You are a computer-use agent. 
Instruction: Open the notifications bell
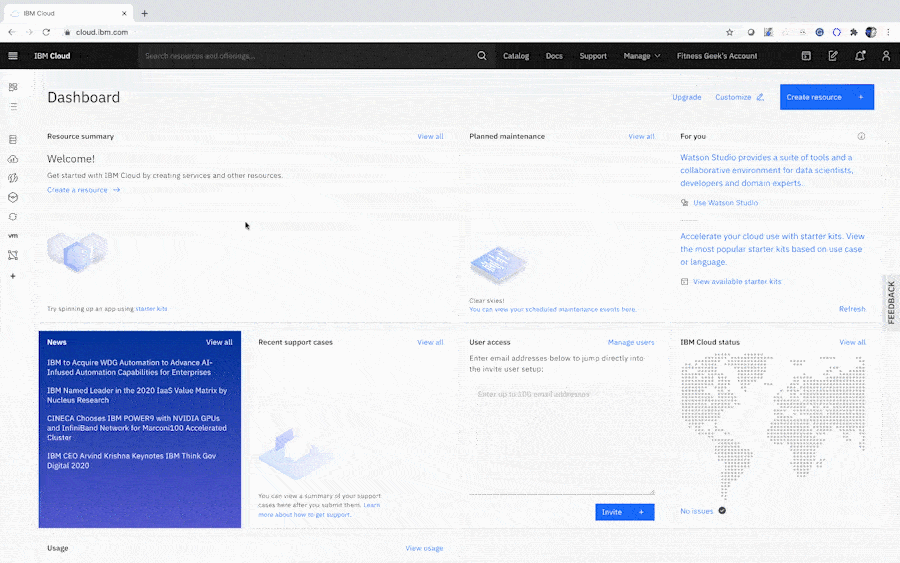point(860,56)
